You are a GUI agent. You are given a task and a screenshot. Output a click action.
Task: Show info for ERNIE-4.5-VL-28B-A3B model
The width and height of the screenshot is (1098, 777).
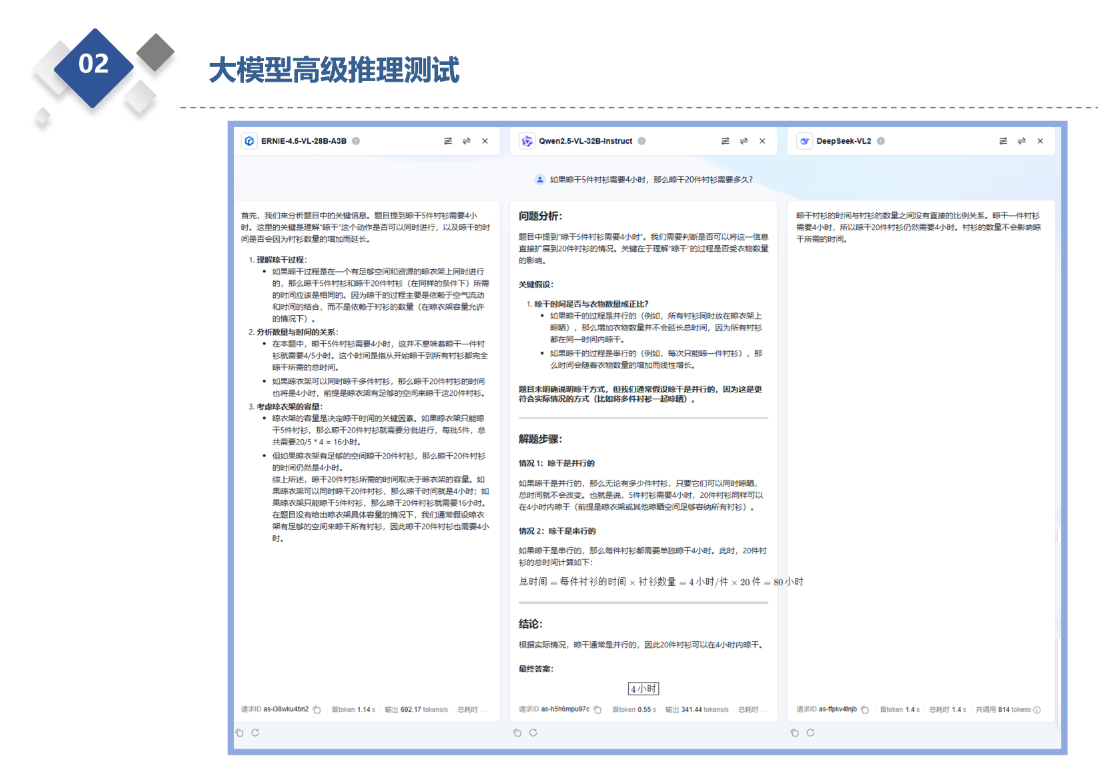[x=356, y=142]
